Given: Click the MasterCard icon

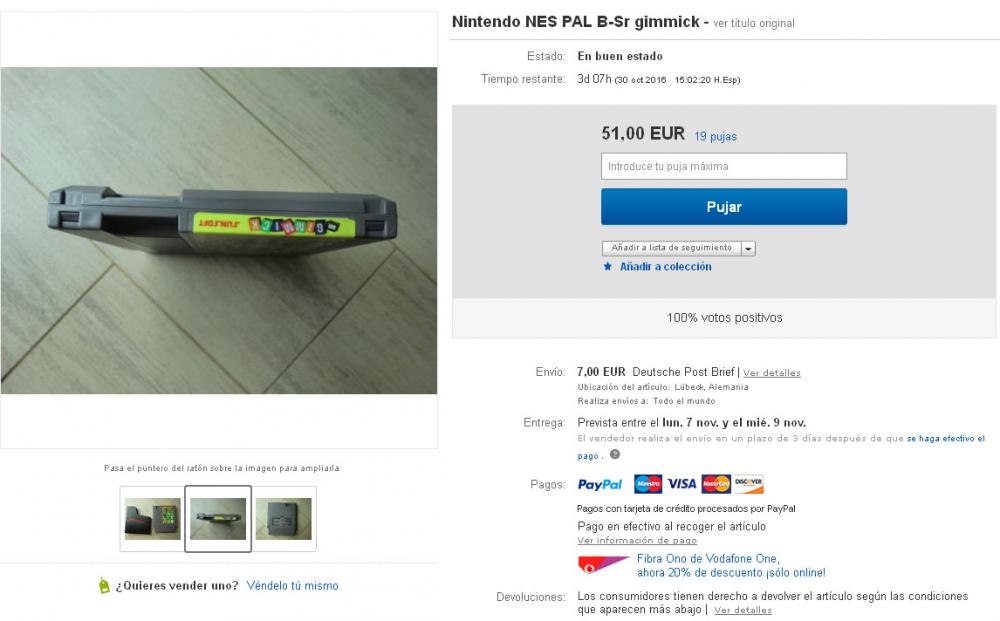Looking at the screenshot, I should click(x=716, y=485).
